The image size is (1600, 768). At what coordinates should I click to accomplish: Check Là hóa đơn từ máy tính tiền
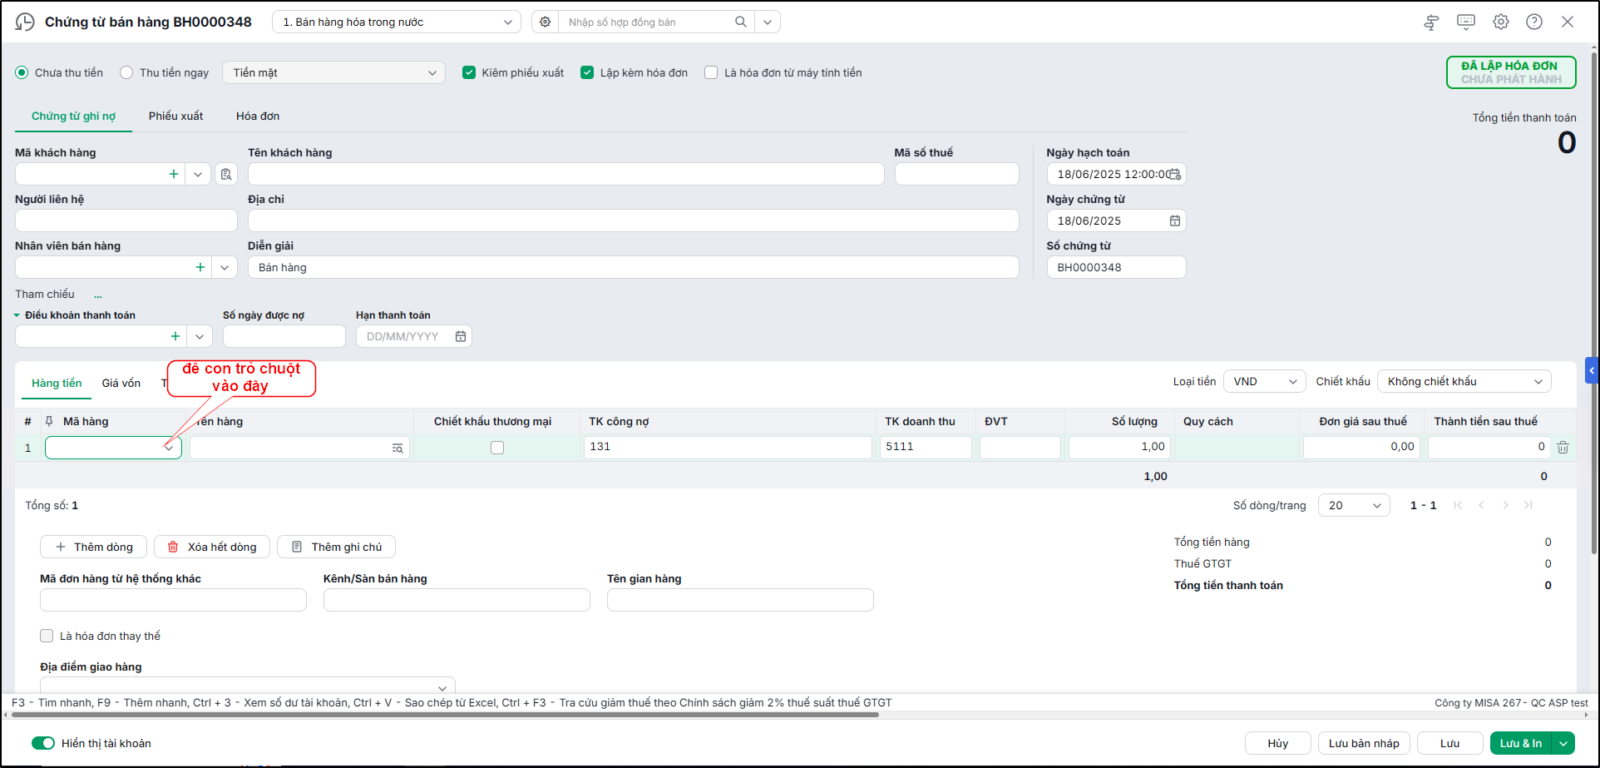[x=711, y=73]
